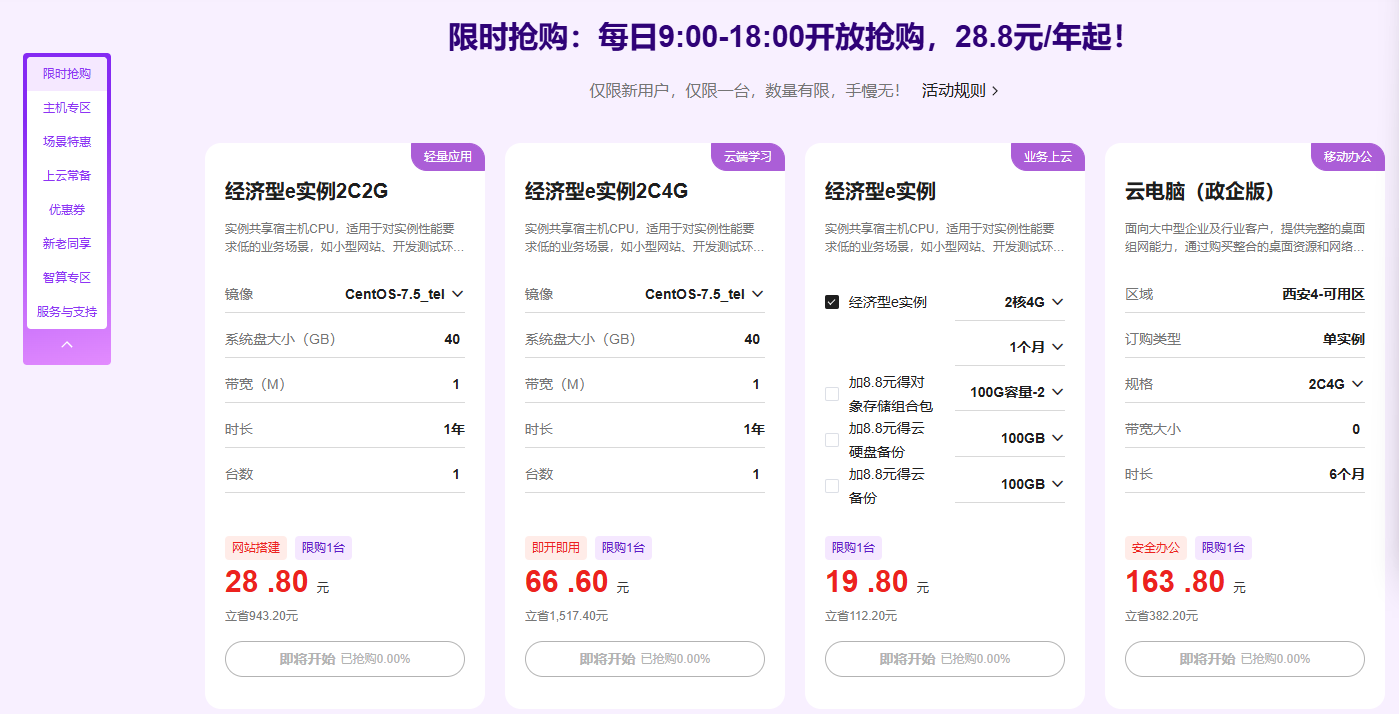The width and height of the screenshot is (1399, 714).
Task: Enable 加8.8元得对象存储组合包 checkbox
Action: coord(832,394)
